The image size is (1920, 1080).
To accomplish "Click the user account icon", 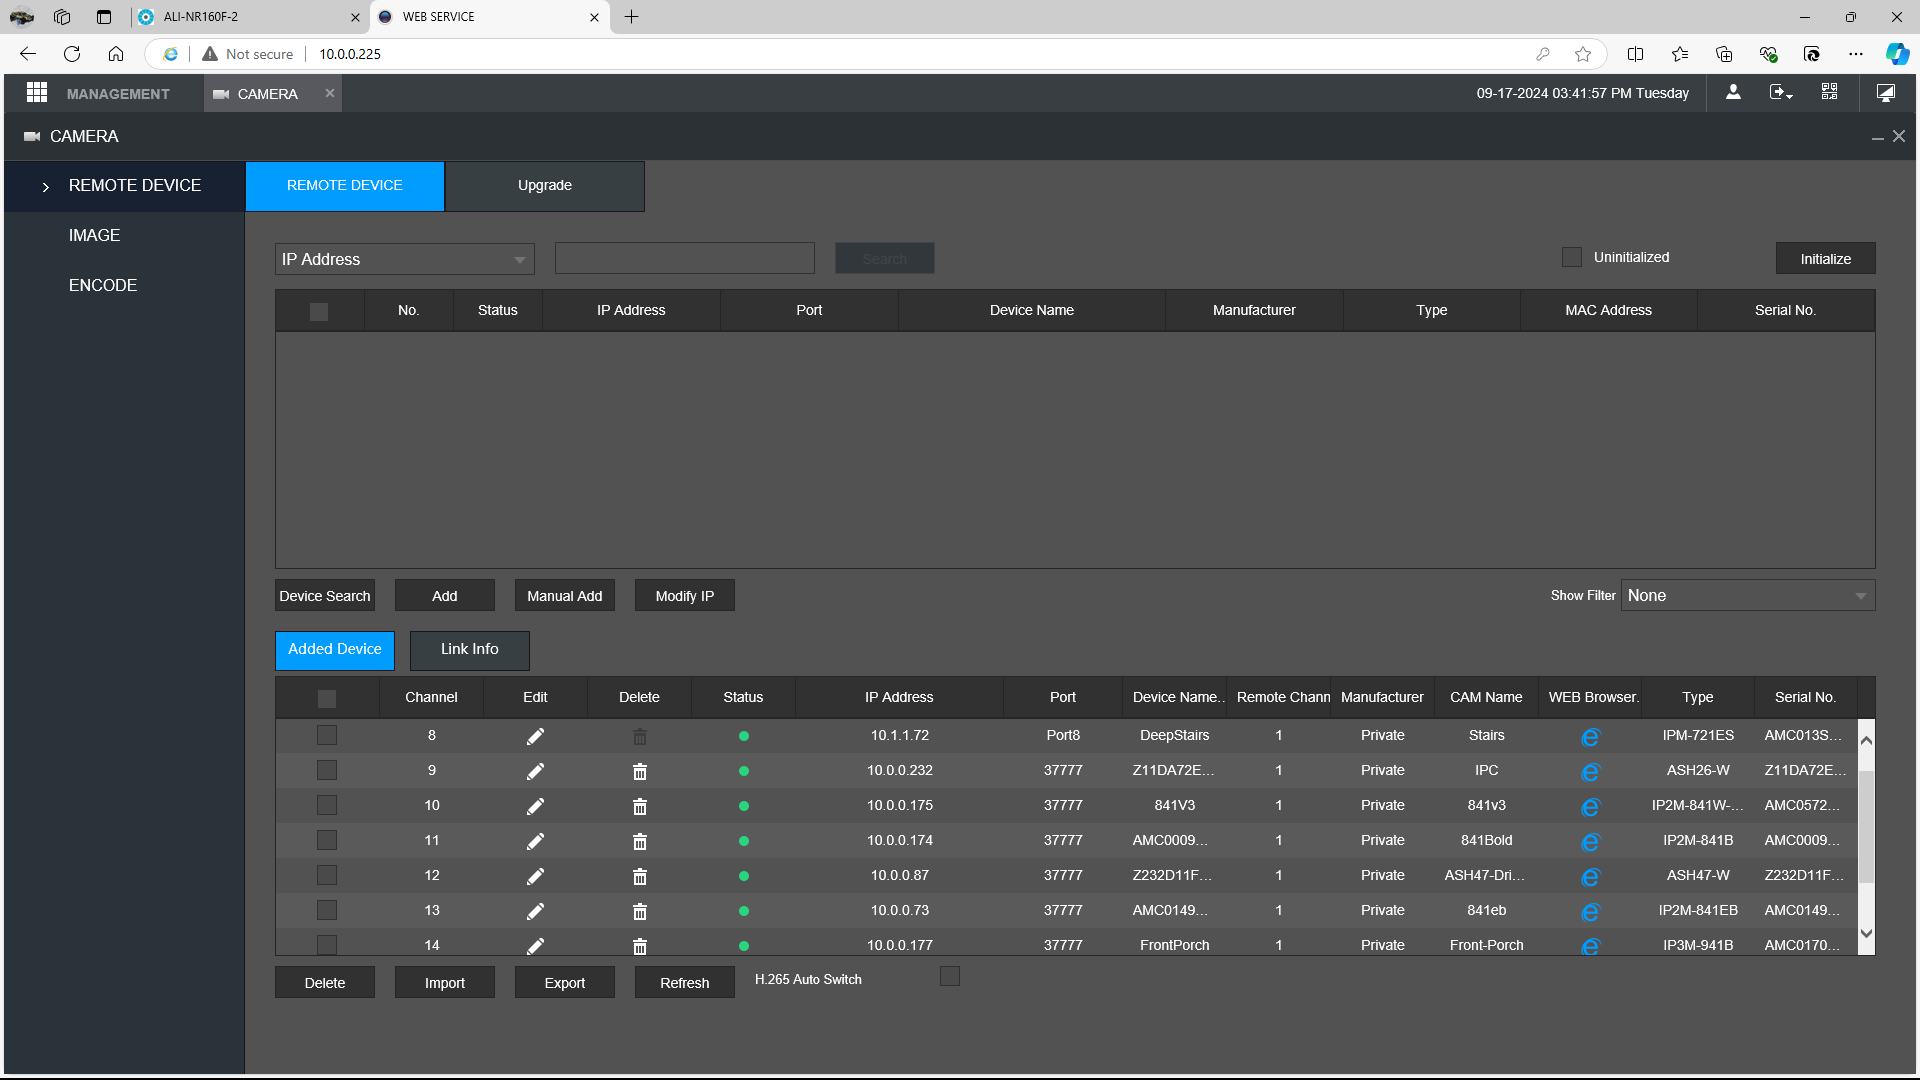I will (x=1733, y=92).
